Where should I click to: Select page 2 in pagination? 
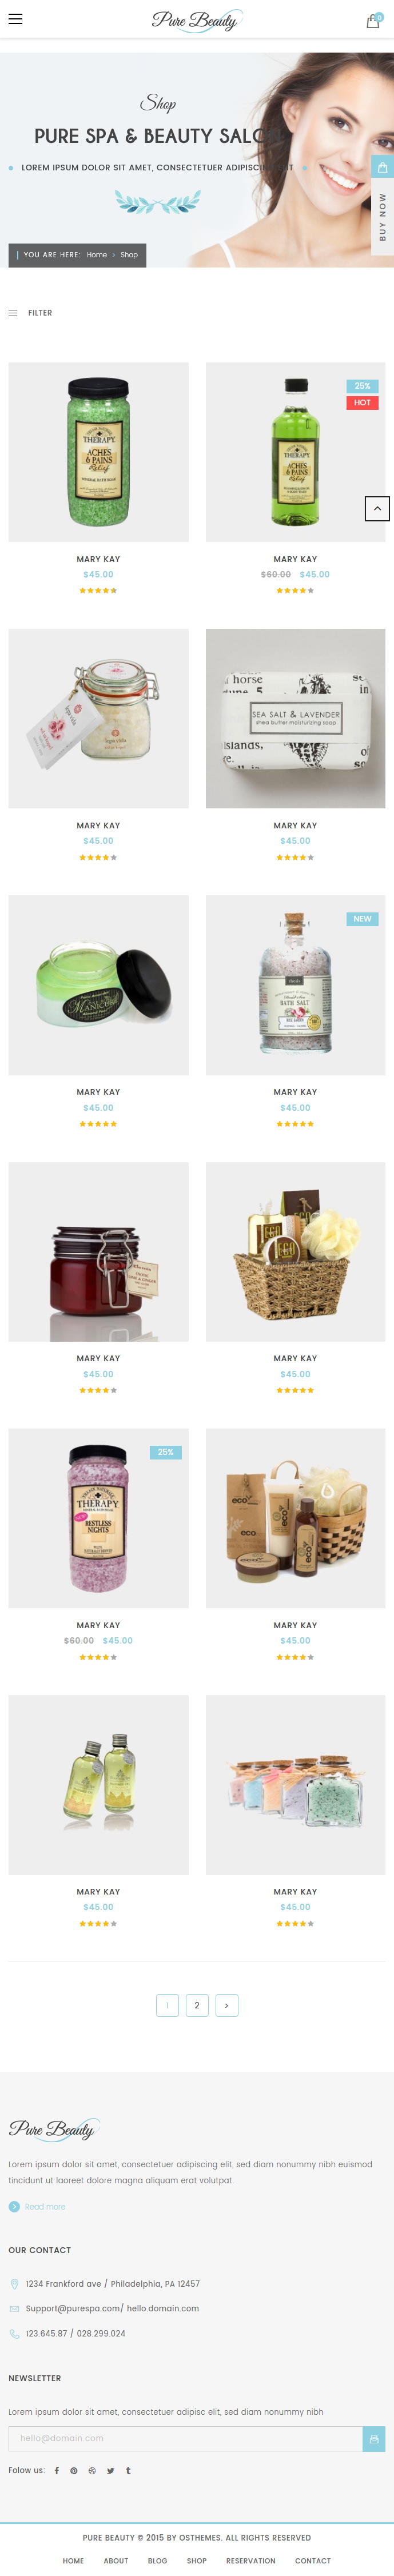(x=197, y=2005)
